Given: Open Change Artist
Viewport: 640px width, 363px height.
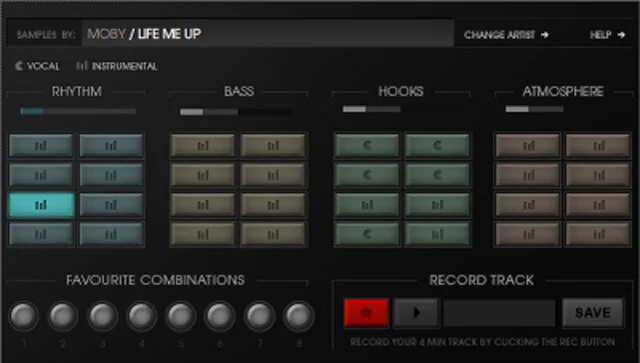Looking at the screenshot, I should point(506,35).
